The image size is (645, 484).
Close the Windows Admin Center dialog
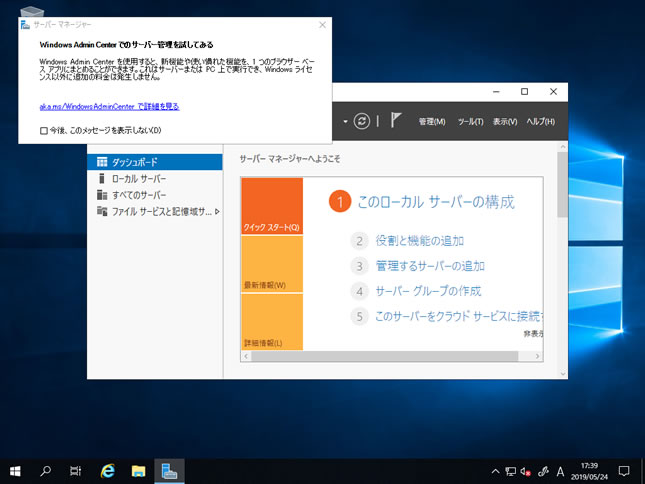322,25
